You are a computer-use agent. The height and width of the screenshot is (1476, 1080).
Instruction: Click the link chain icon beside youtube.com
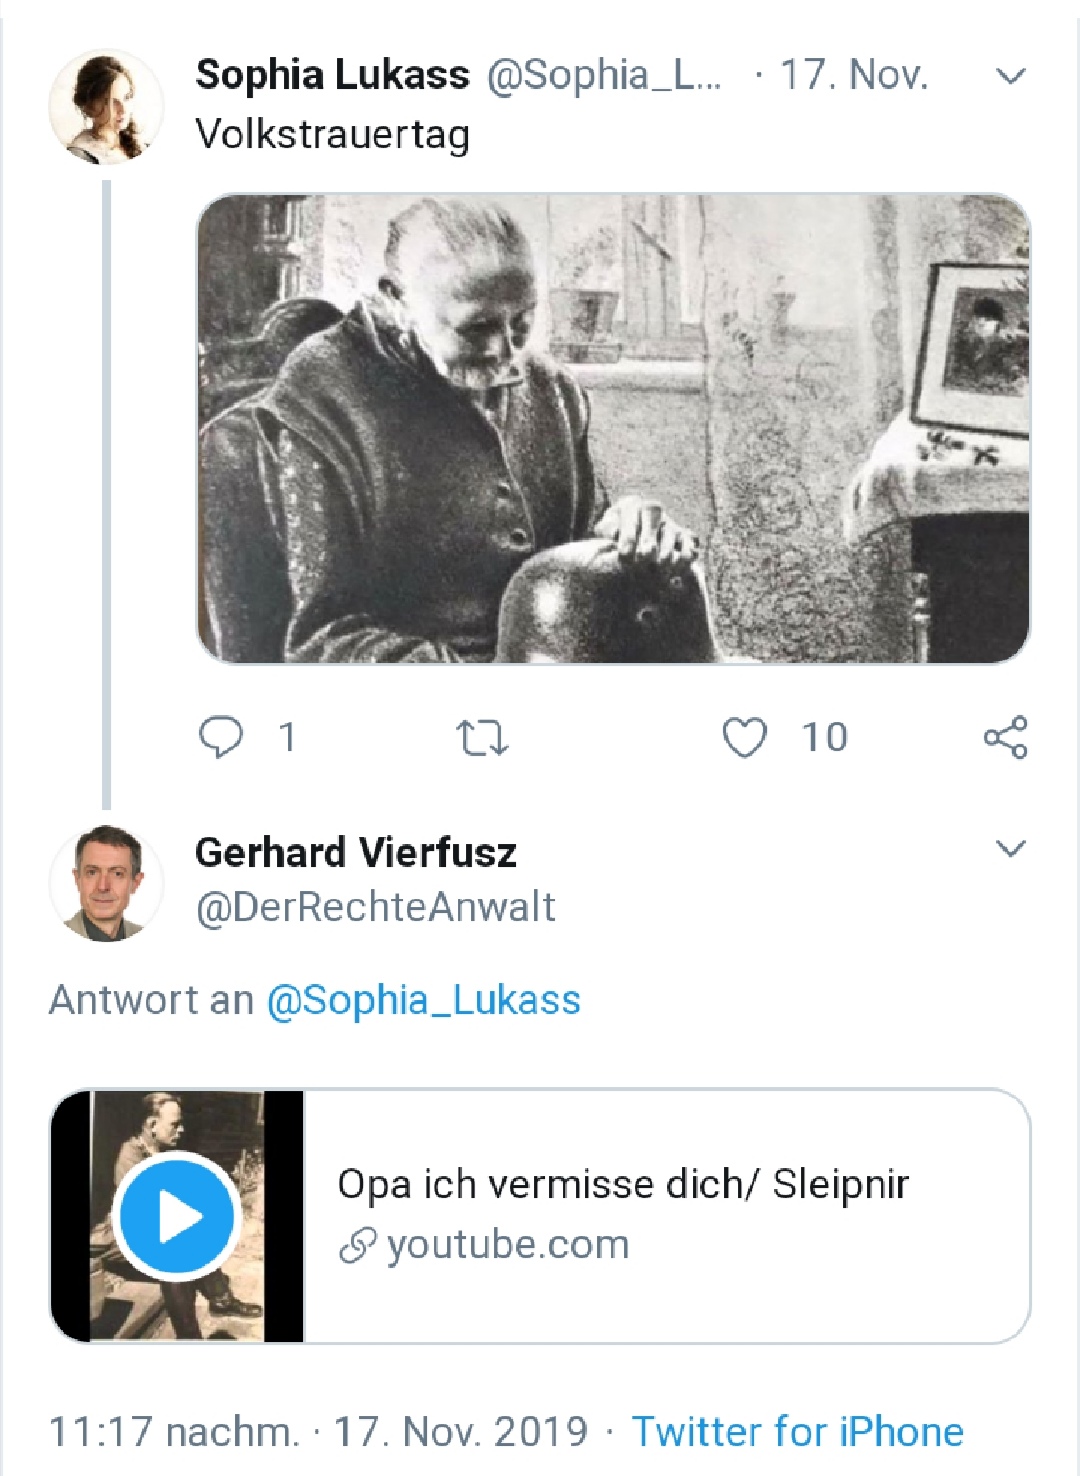pyautogui.click(x=357, y=1246)
